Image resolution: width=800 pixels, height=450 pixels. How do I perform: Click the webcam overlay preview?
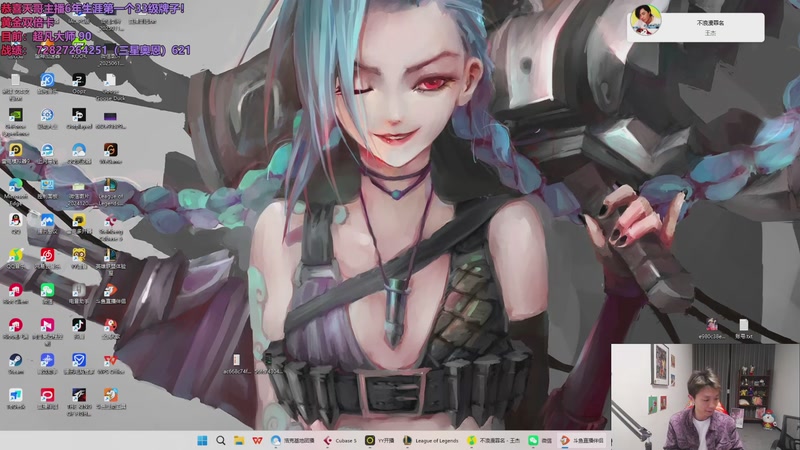[x=705, y=397]
